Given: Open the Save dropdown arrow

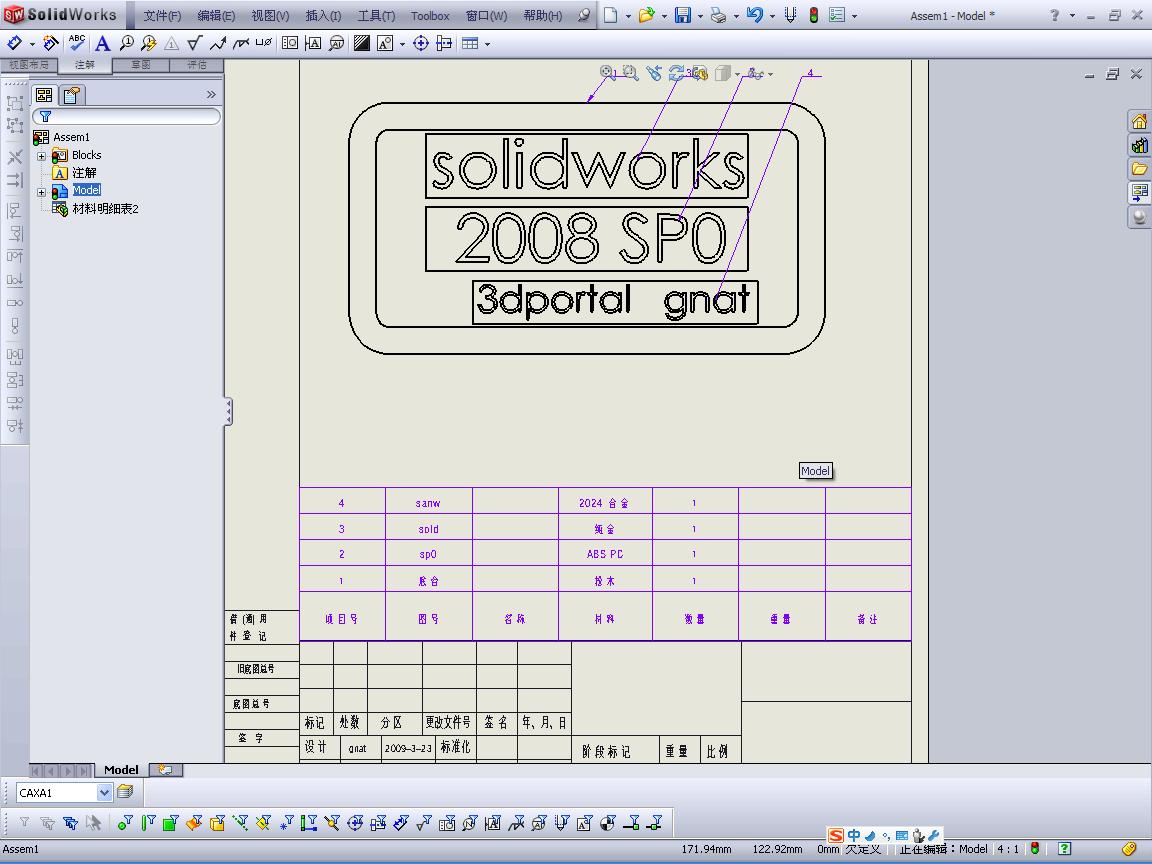Looking at the screenshot, I should click(700, 15).
